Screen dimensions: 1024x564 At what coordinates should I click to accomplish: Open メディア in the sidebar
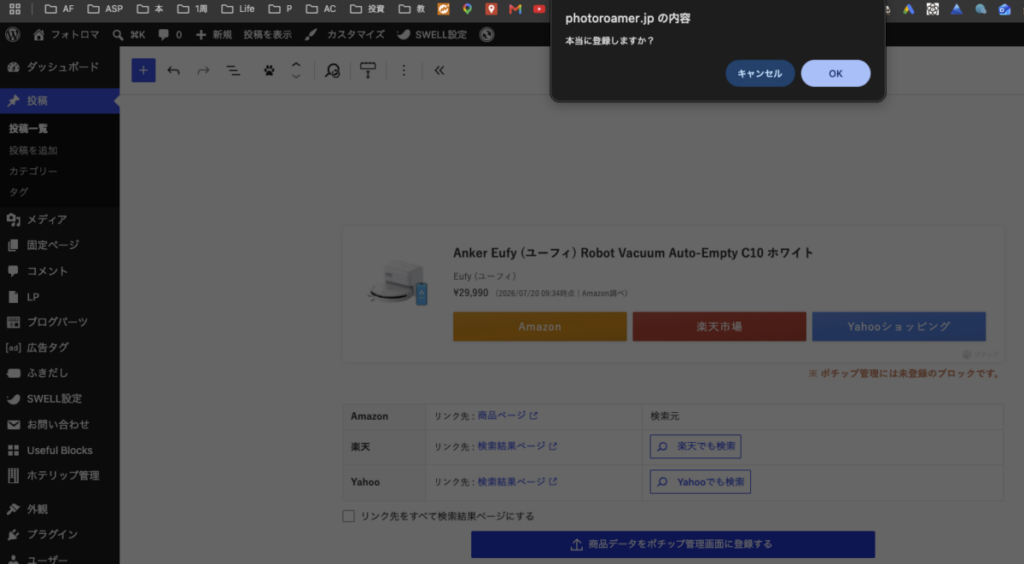point(59,219)
